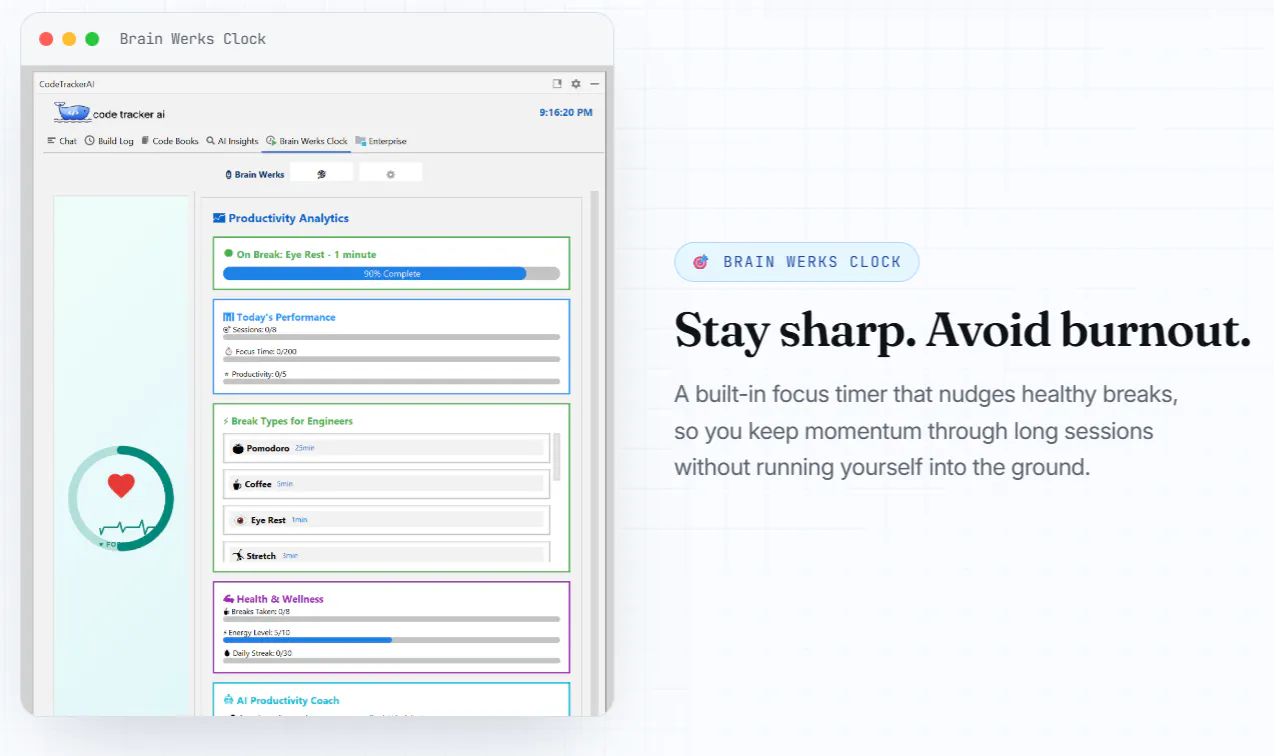Click the break types list scrollbar
Screen dimensions: 1274x756
coord(557,457)
